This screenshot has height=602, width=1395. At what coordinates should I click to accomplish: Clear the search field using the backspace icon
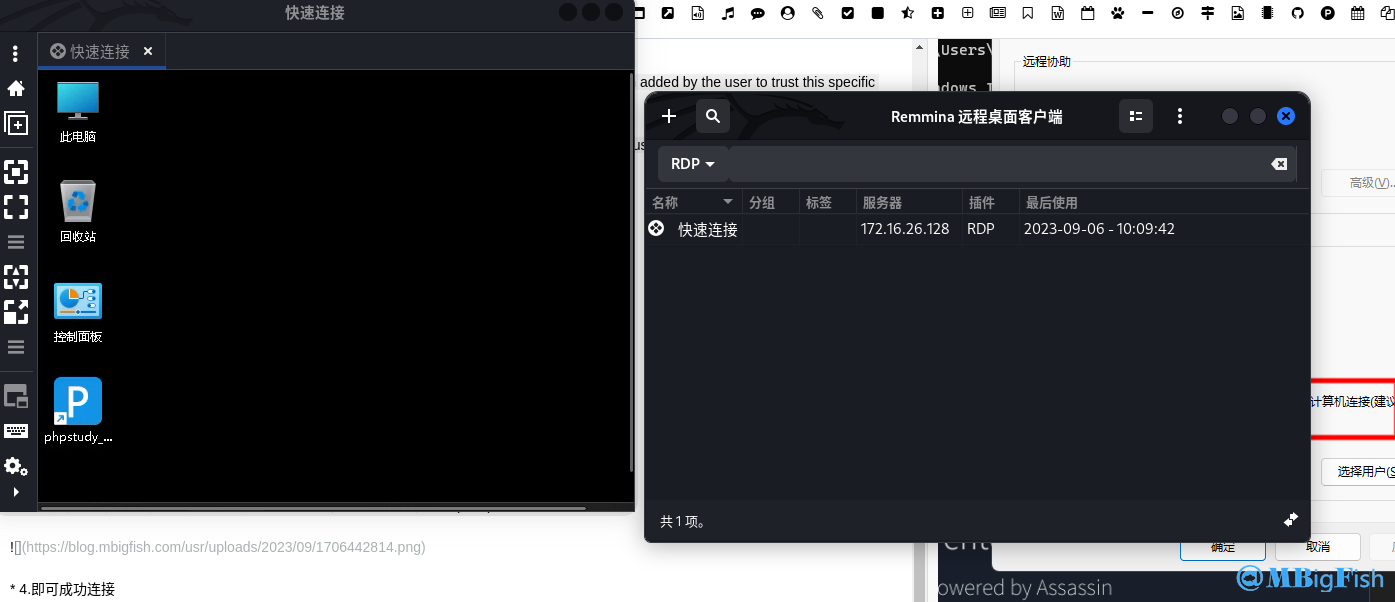tap(1279, 163)
